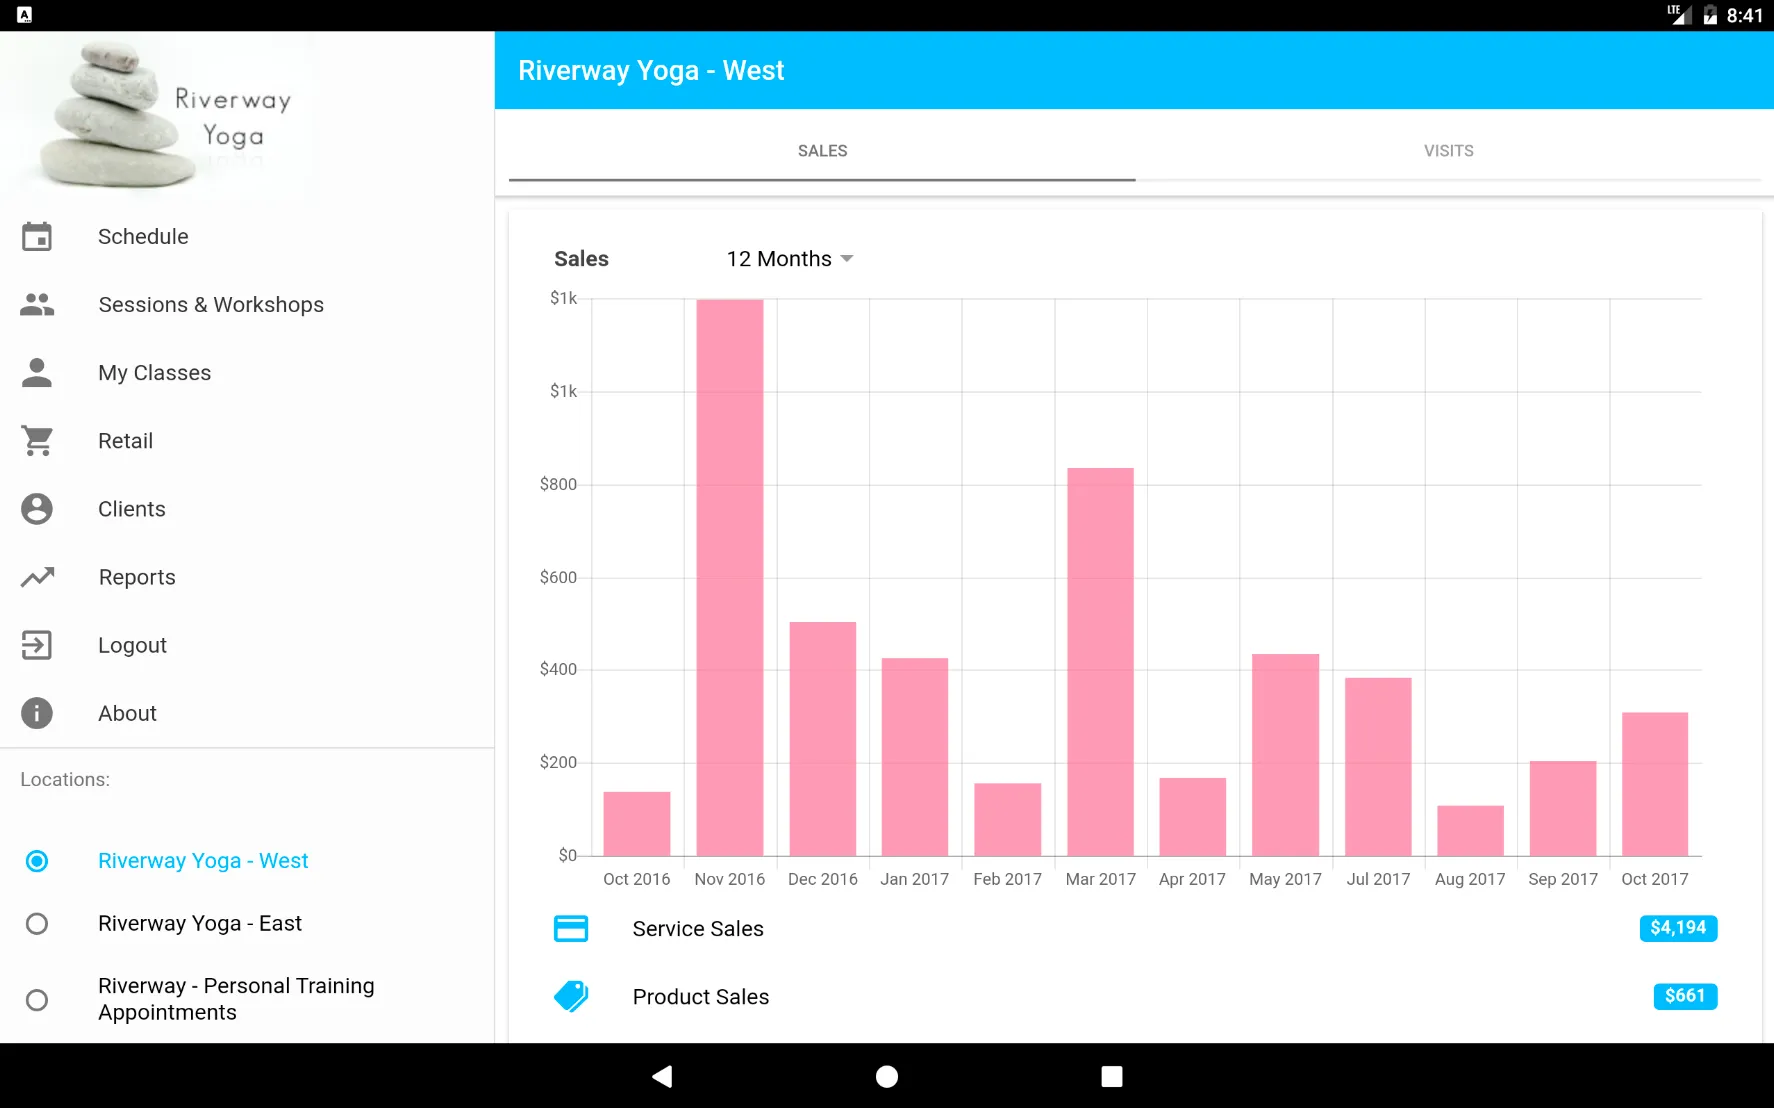Tap the Oct 2017 sales bar

tap(1655, 784)
